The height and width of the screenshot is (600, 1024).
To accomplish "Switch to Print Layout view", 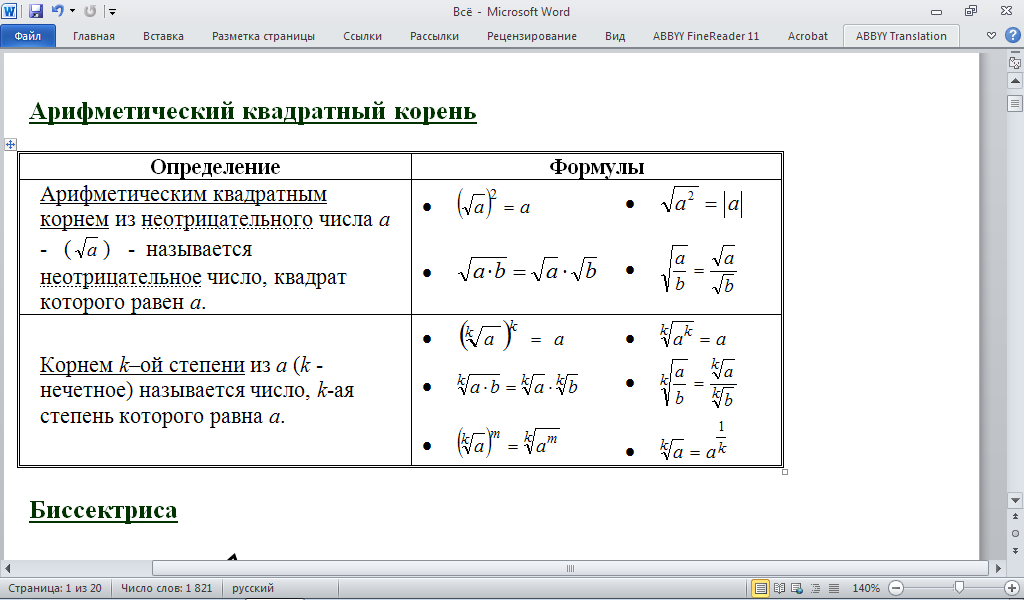I will (760, 588).
